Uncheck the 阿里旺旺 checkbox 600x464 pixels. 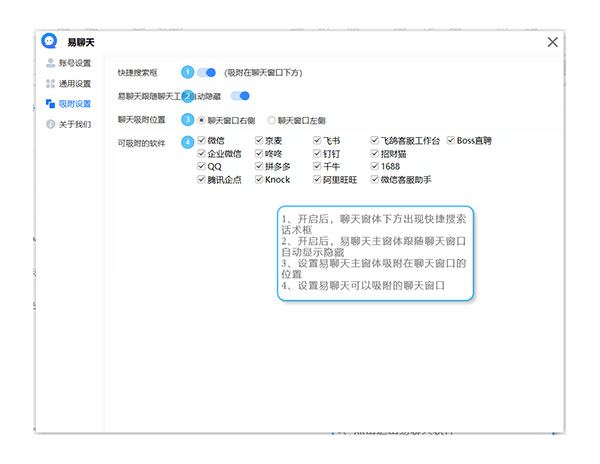(x=317, y=179)
